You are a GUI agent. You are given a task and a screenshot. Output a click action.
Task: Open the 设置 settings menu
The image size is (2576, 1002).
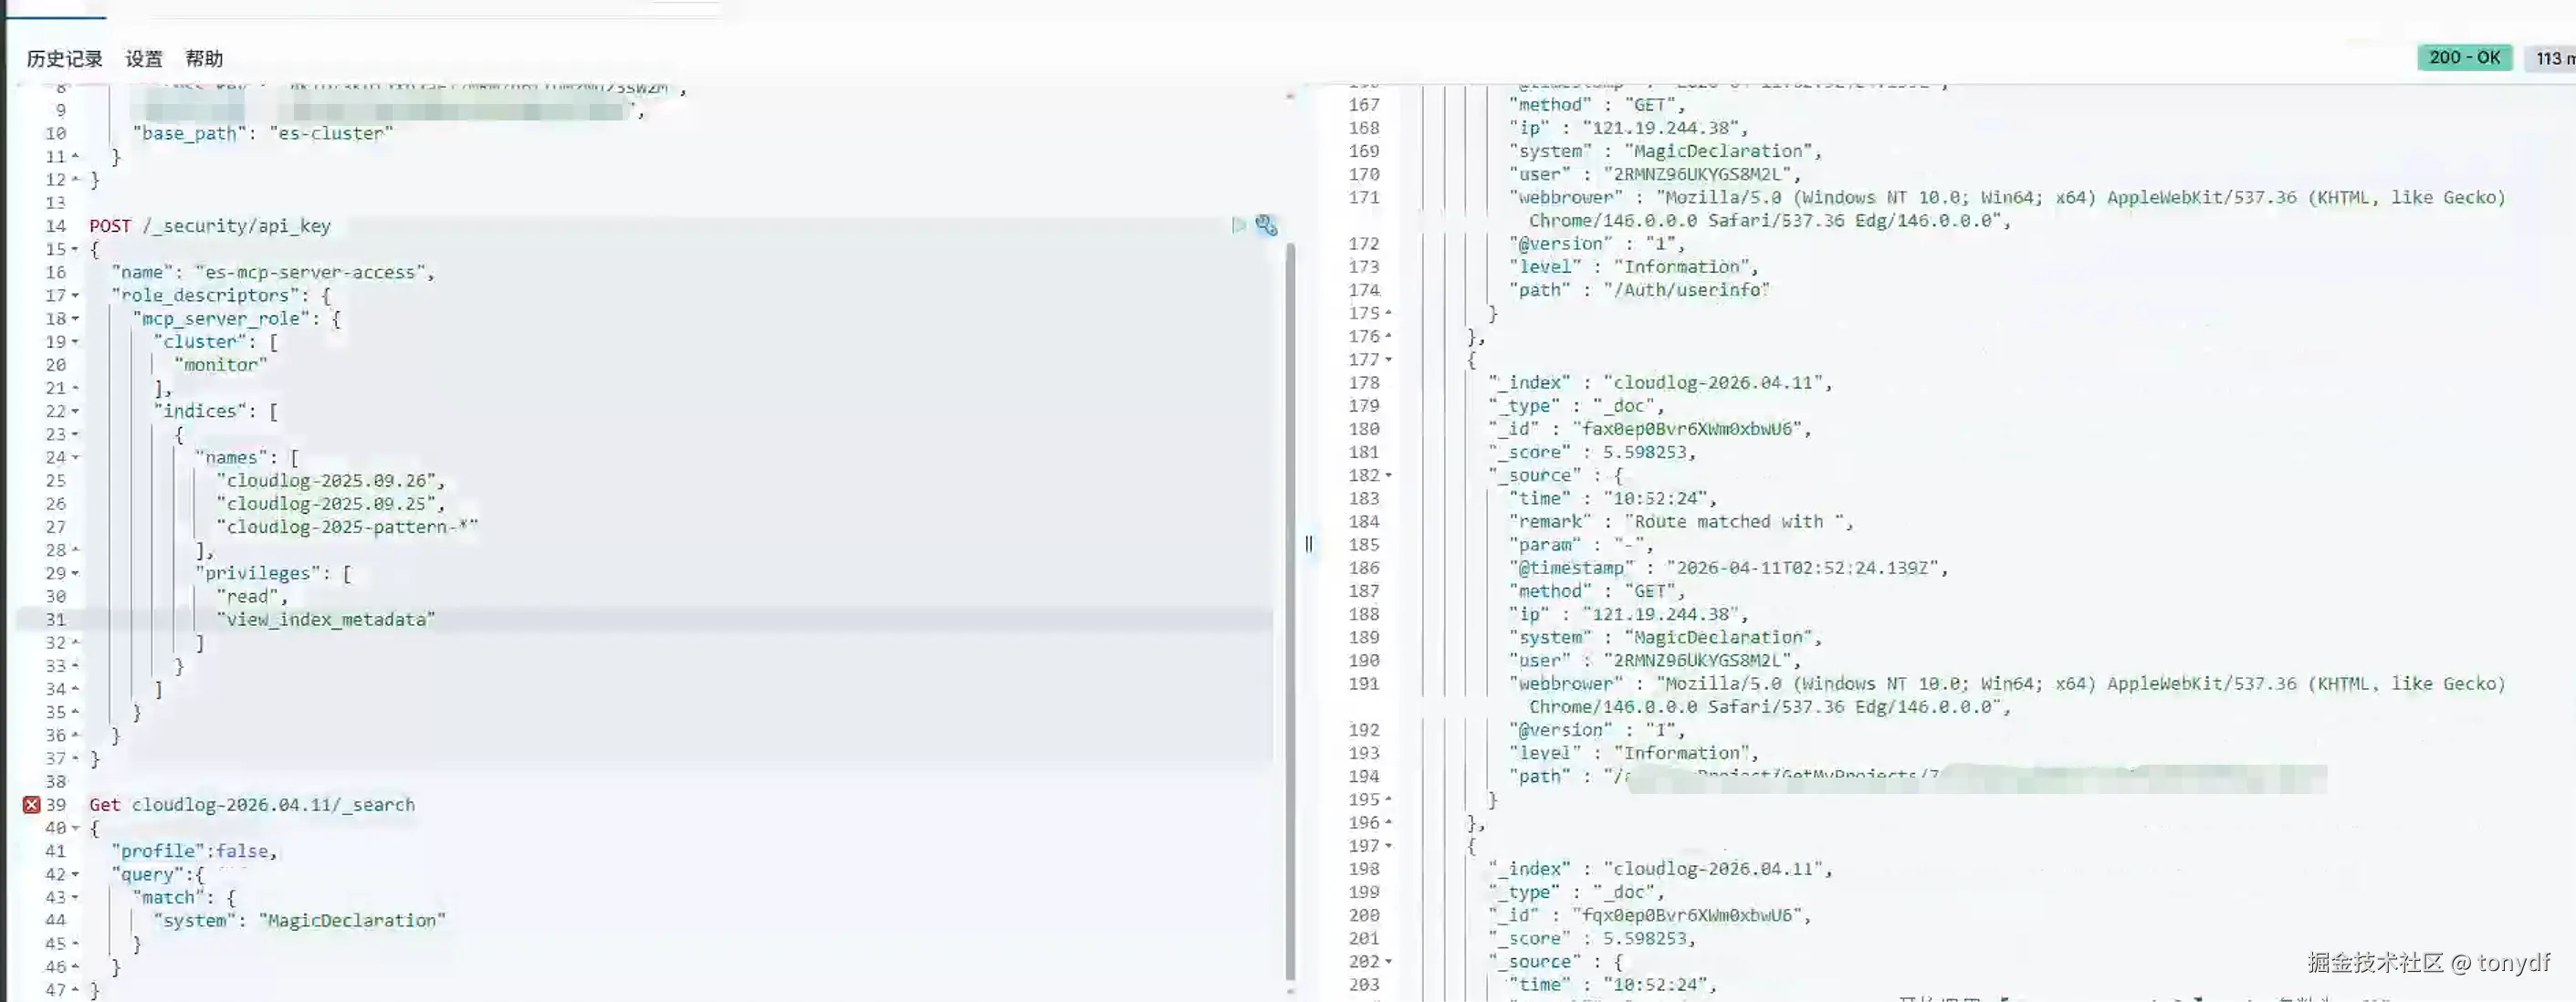coord(144,58)
